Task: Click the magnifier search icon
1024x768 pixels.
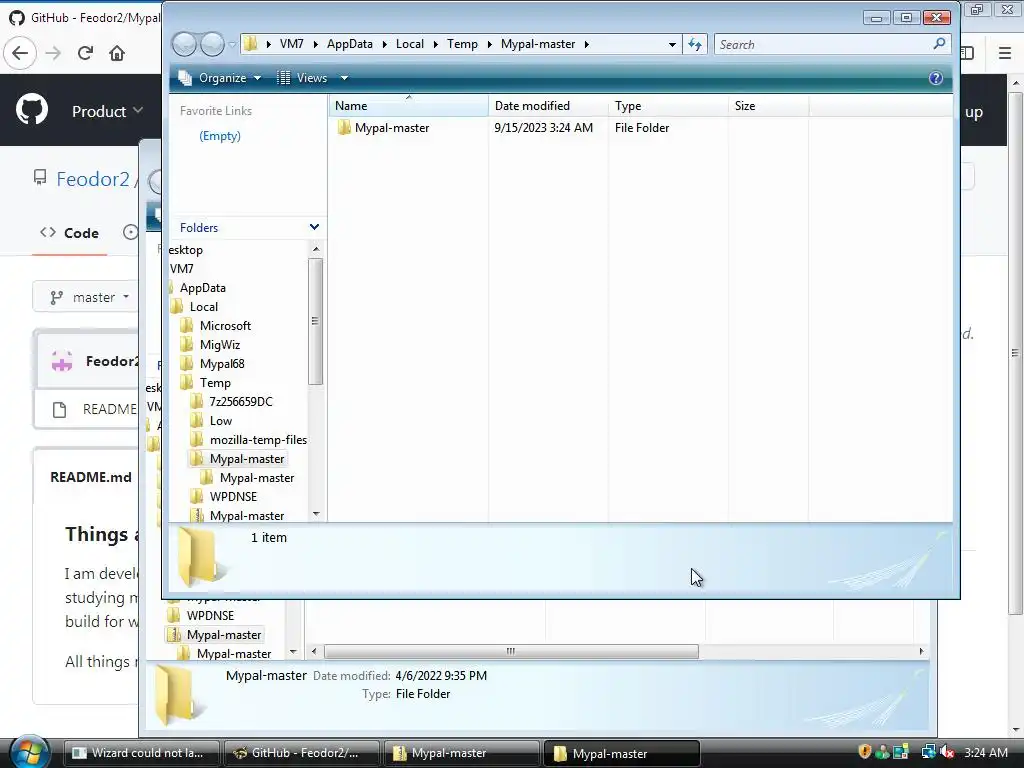Action: pos(939,44)
